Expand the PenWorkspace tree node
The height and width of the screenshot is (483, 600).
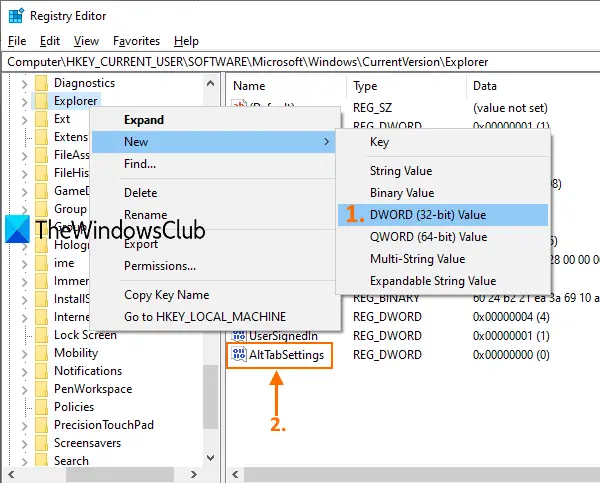click(x=25, y=390)
